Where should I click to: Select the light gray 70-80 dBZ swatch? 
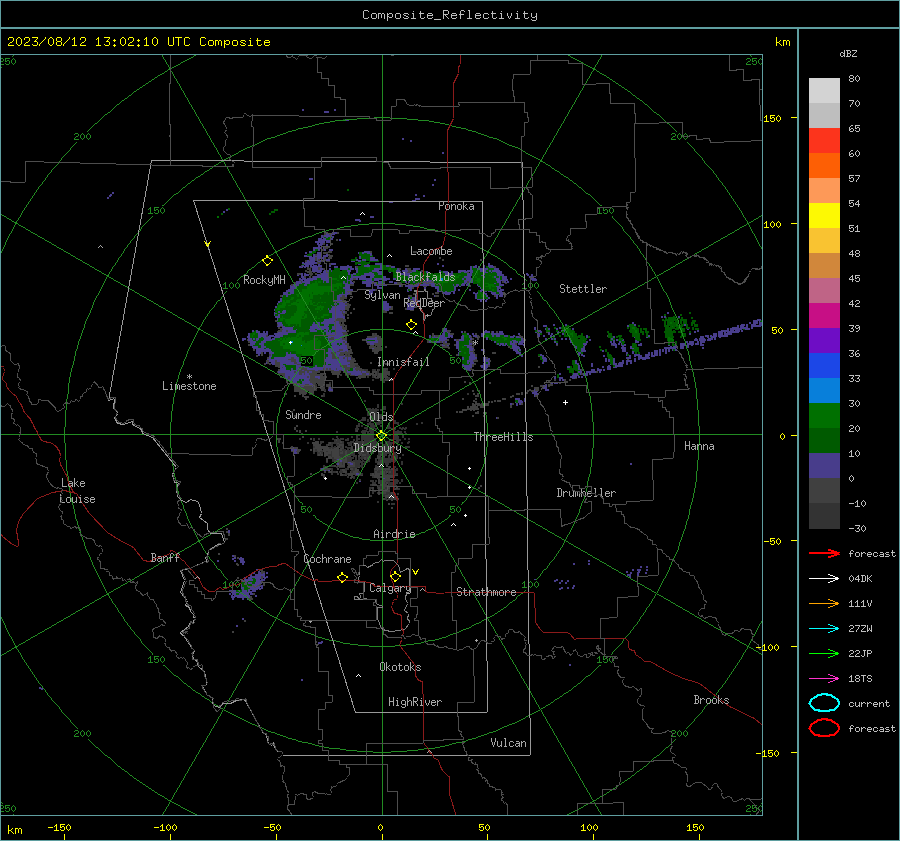[x=824, y=91]
